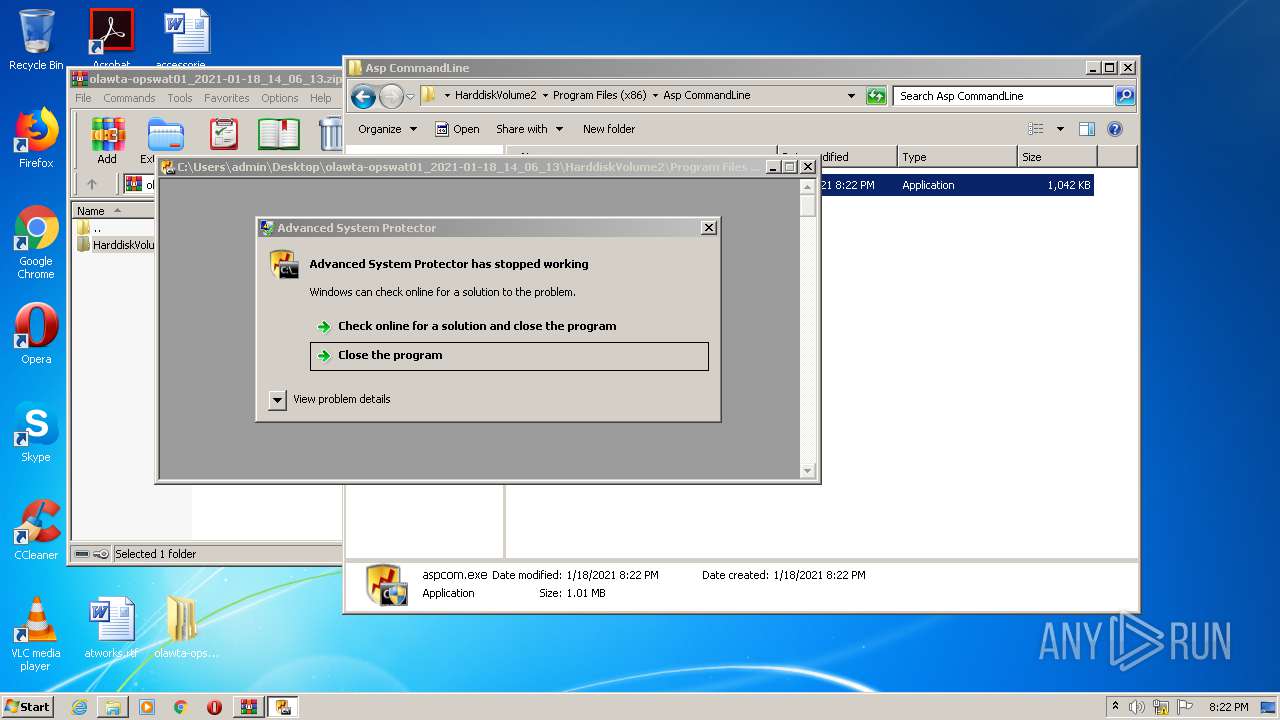Open Explorer Help icon
Screen dimensions: 1280x720
coord(1115,129)
